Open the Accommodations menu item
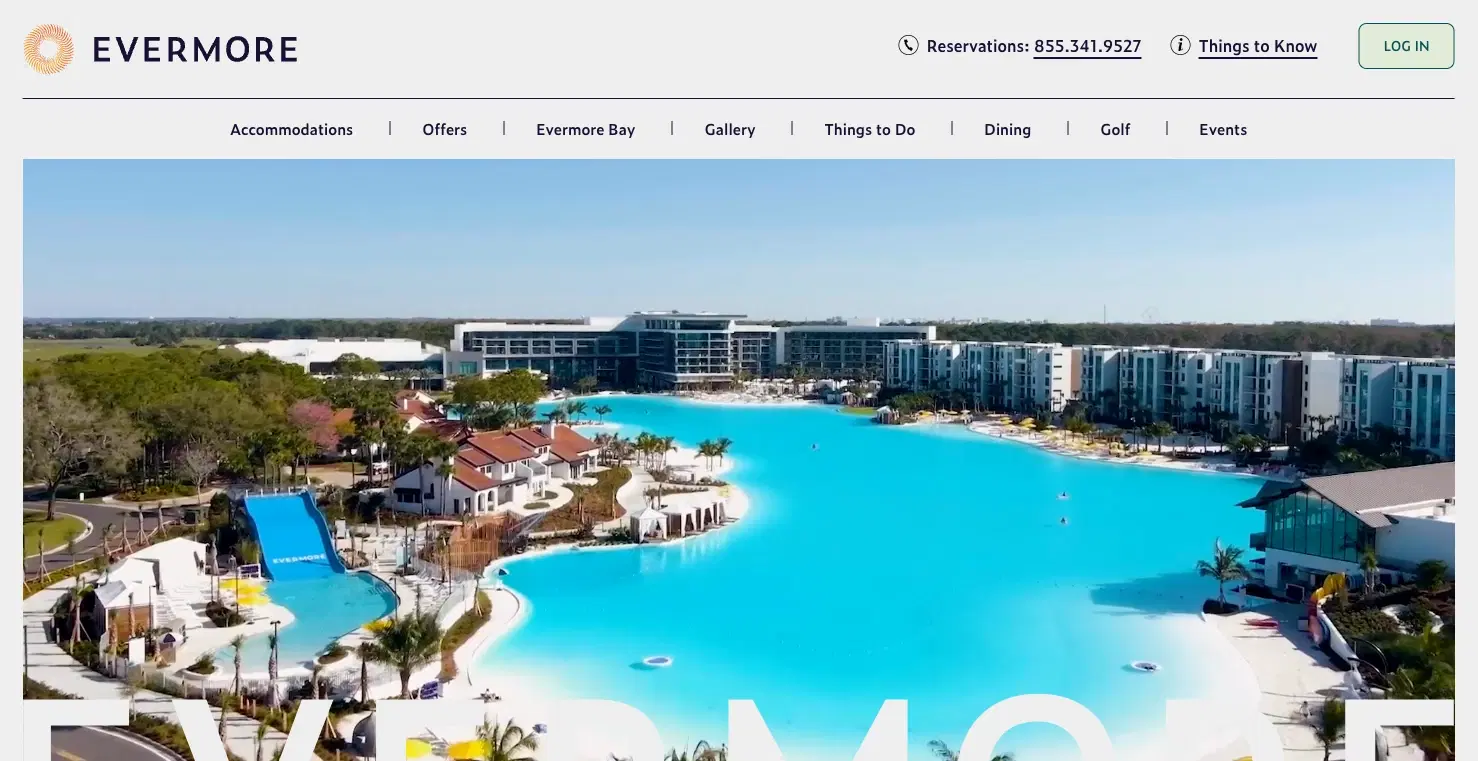This screenshot has width=1478, height=761. pyautogui.click(x=291, y=129)
